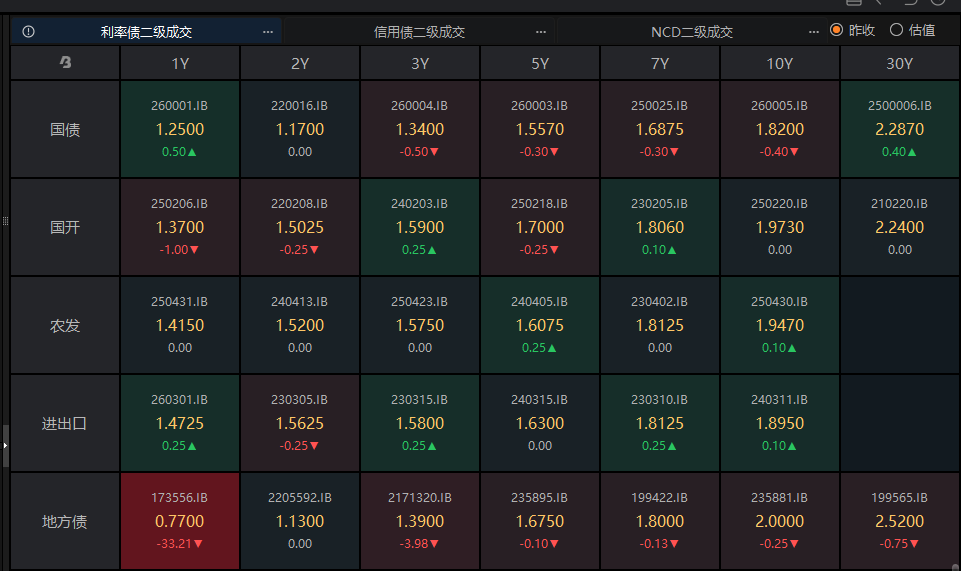Click the logo icon in header row
Viewport: 961px width, 571px height.
[66, 62]
